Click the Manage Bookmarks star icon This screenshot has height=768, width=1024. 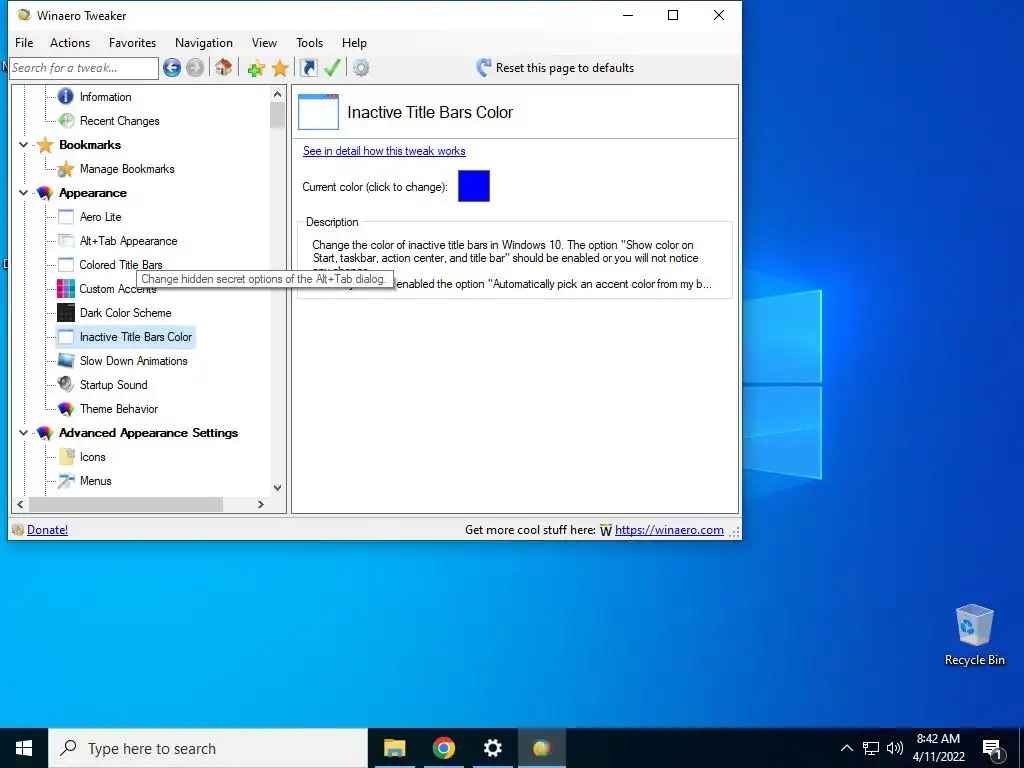[x=65, y=169]
